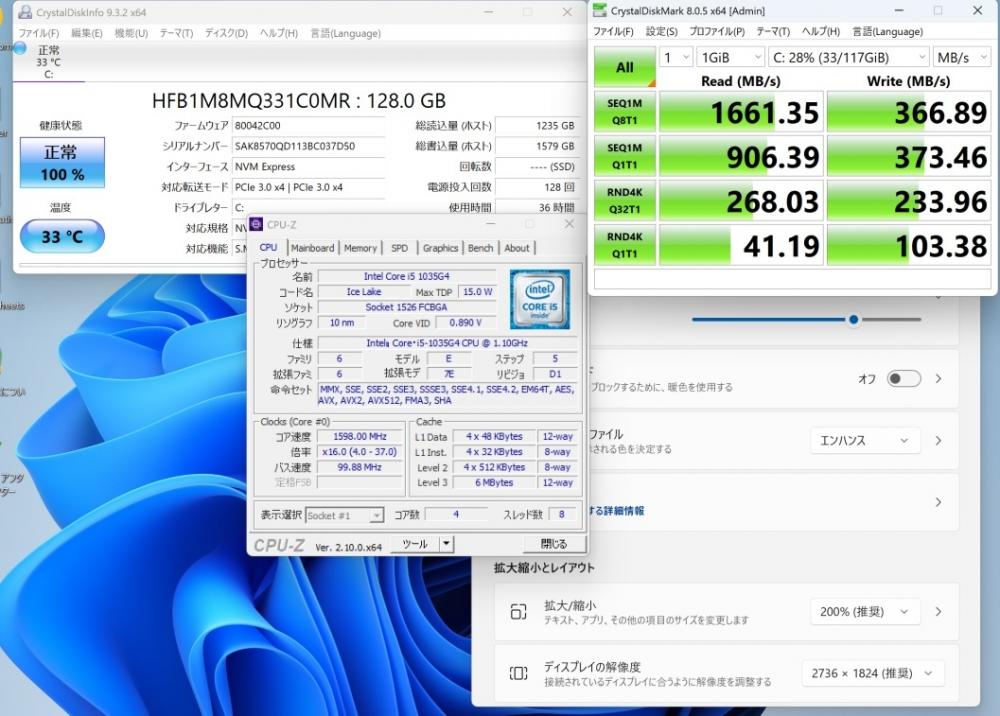Switch to the About tab in CPU-Z
1000x716 pixels.
point(517,248)
